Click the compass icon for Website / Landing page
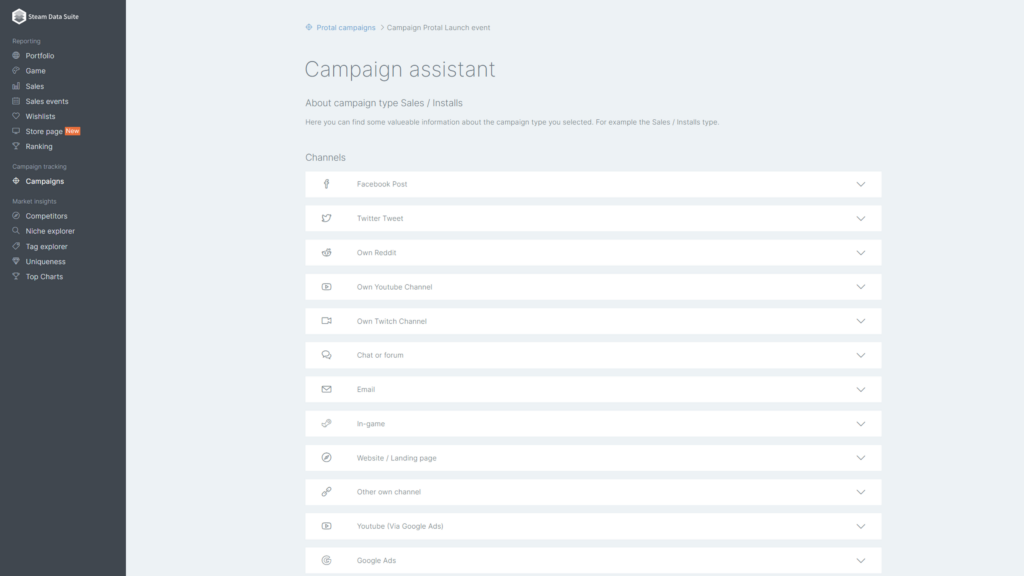 pos(327,458)
